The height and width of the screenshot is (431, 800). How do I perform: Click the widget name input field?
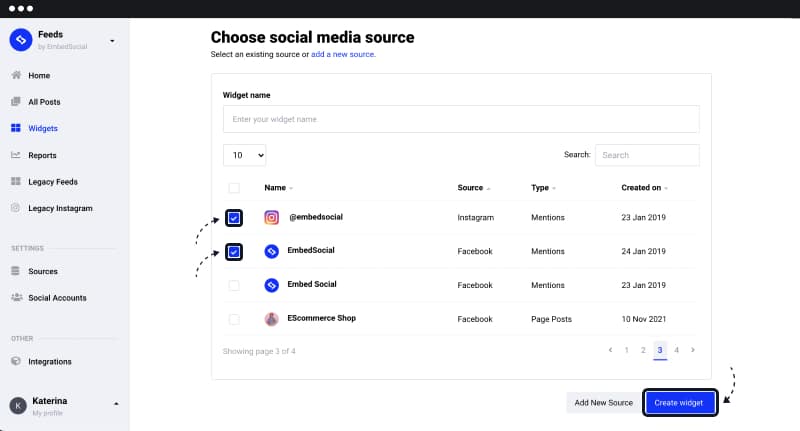click(461, 119)
